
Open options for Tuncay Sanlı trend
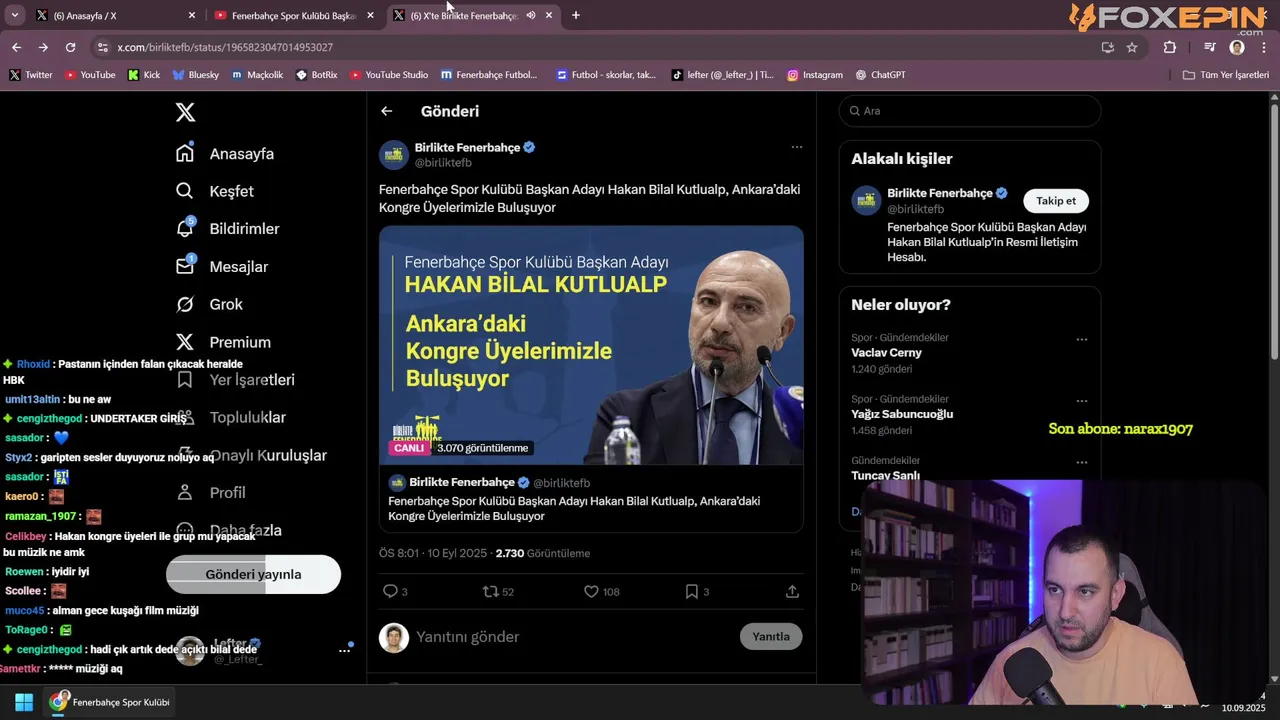[1081, 462]
